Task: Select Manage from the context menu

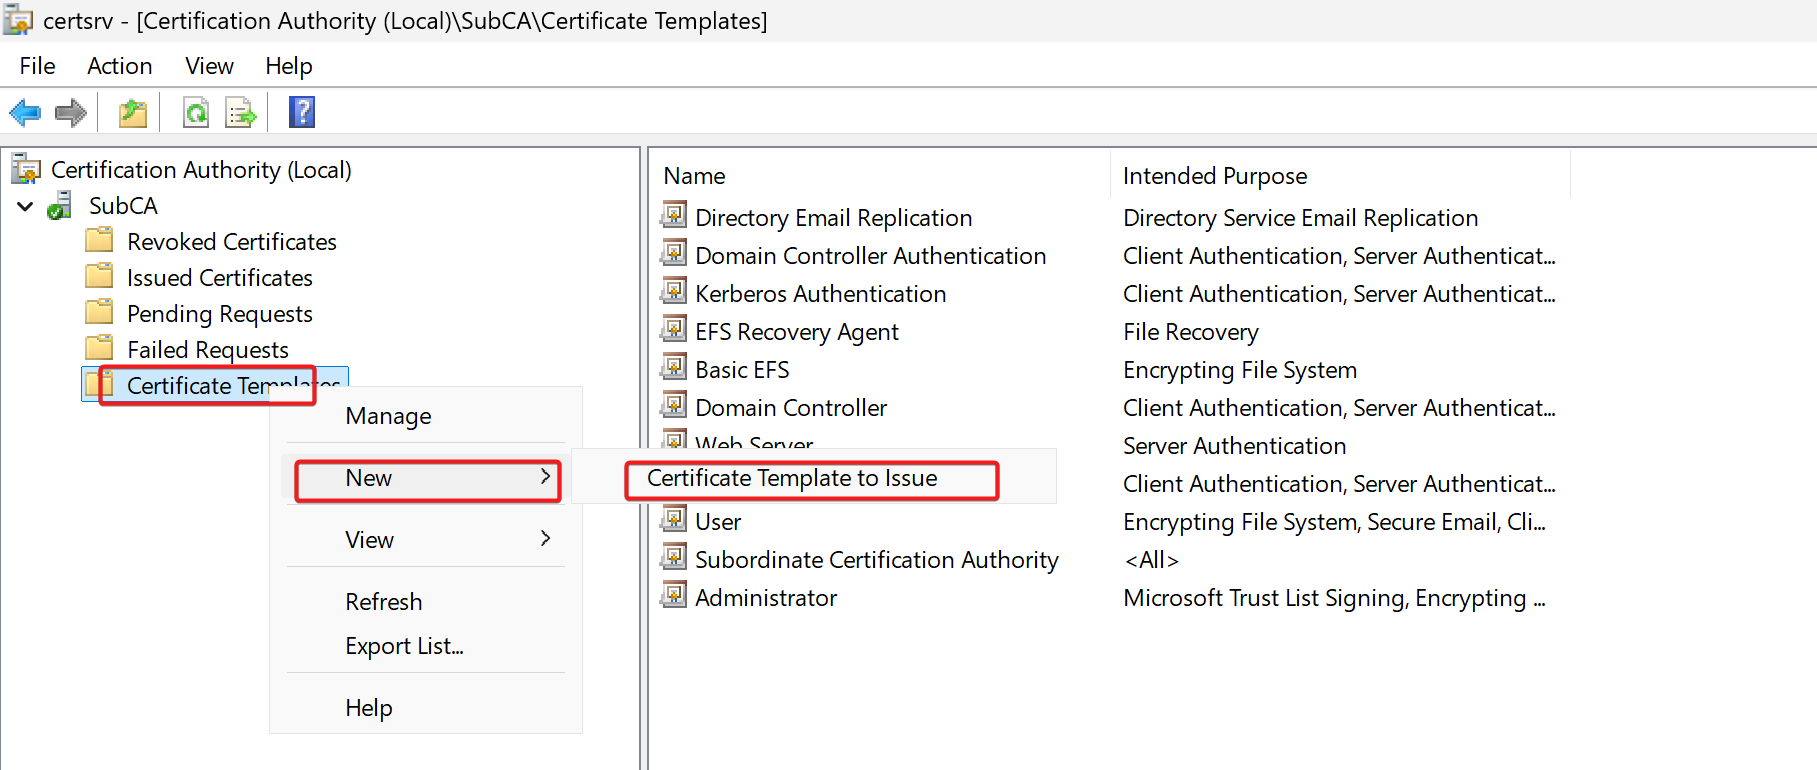Action: 388,416
